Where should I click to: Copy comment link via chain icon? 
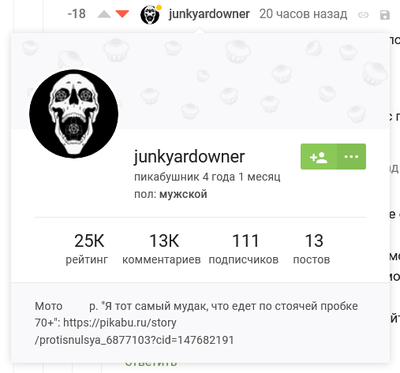[x=363, y=15]
